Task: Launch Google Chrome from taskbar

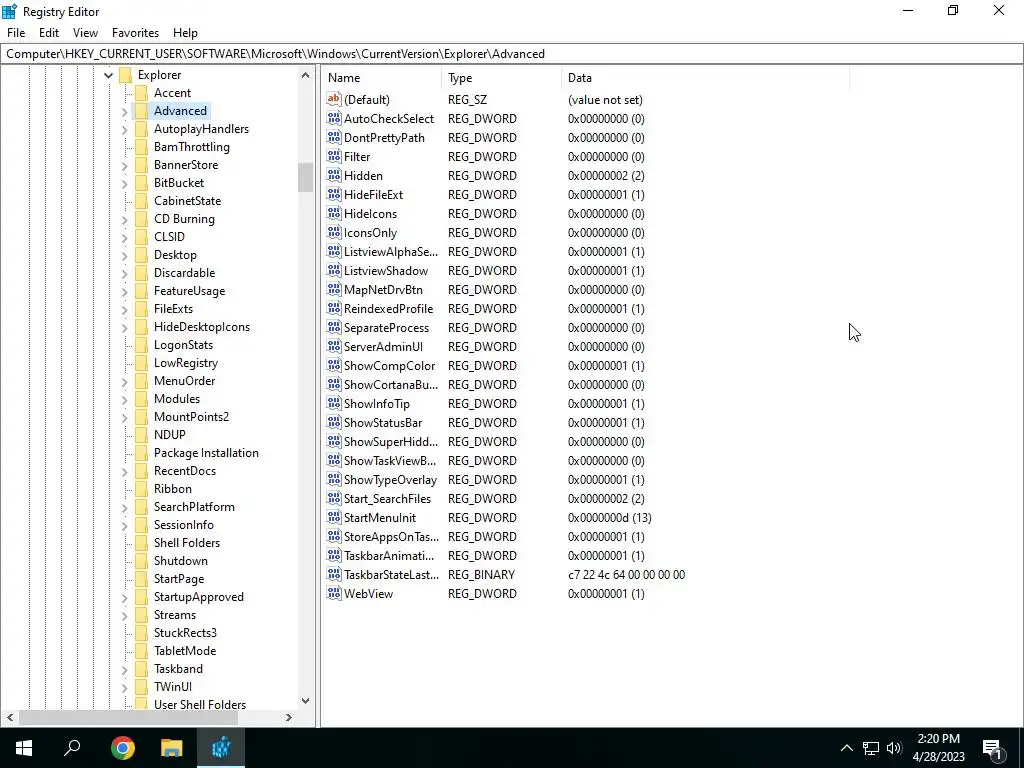Action: click(x=123, y=748)
